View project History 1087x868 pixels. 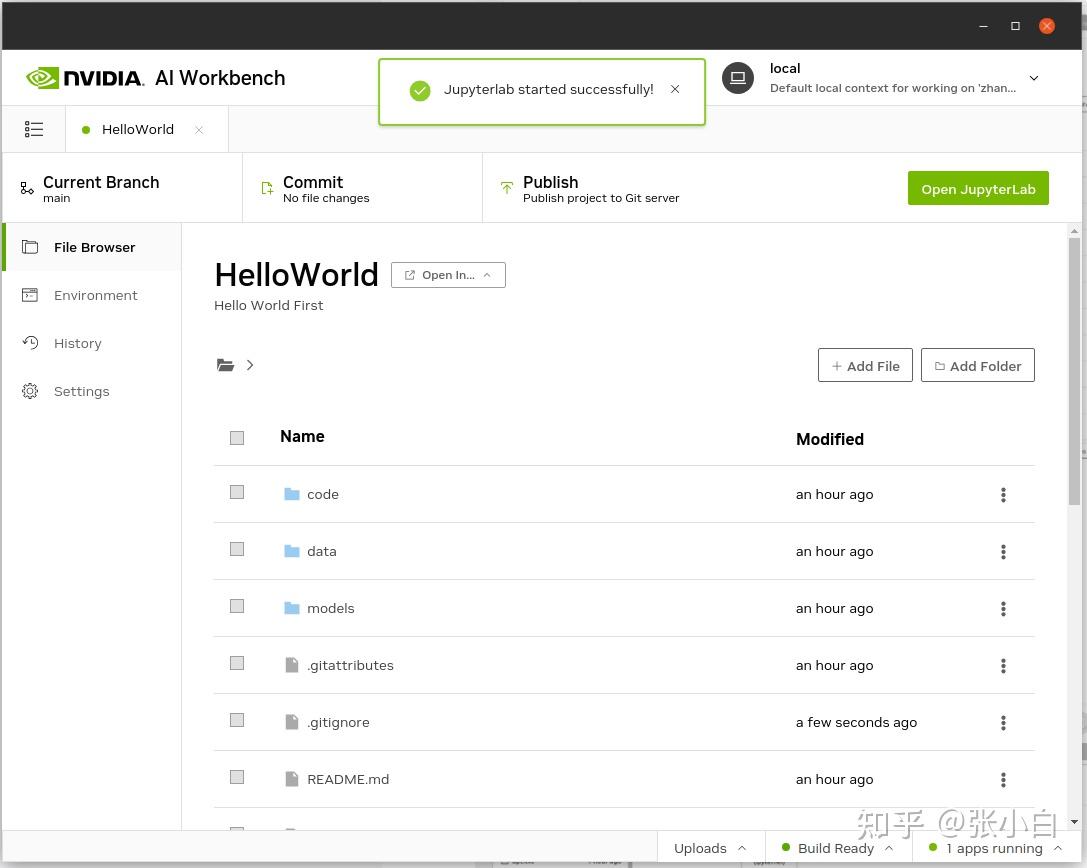(77, 343)
